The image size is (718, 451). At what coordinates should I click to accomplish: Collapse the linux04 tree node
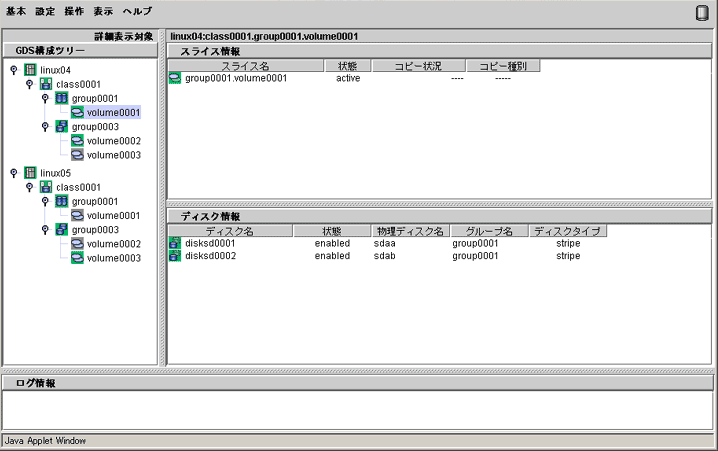14,70
